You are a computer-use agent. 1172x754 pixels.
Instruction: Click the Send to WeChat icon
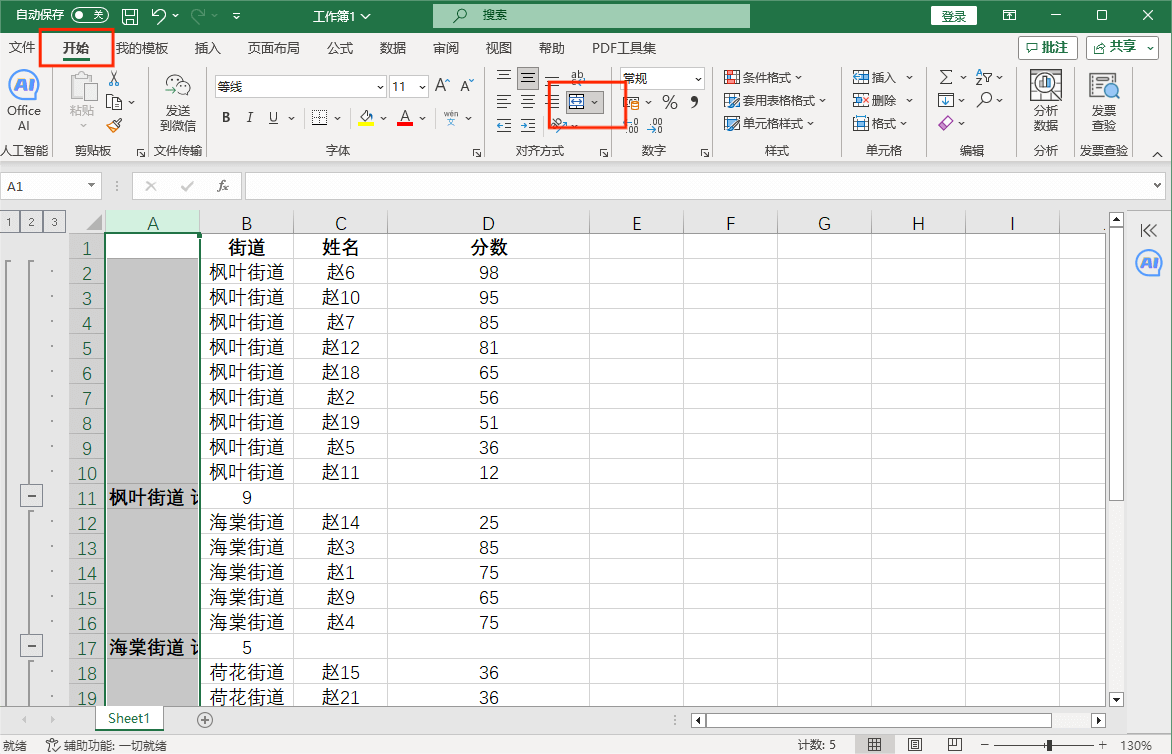178,101
